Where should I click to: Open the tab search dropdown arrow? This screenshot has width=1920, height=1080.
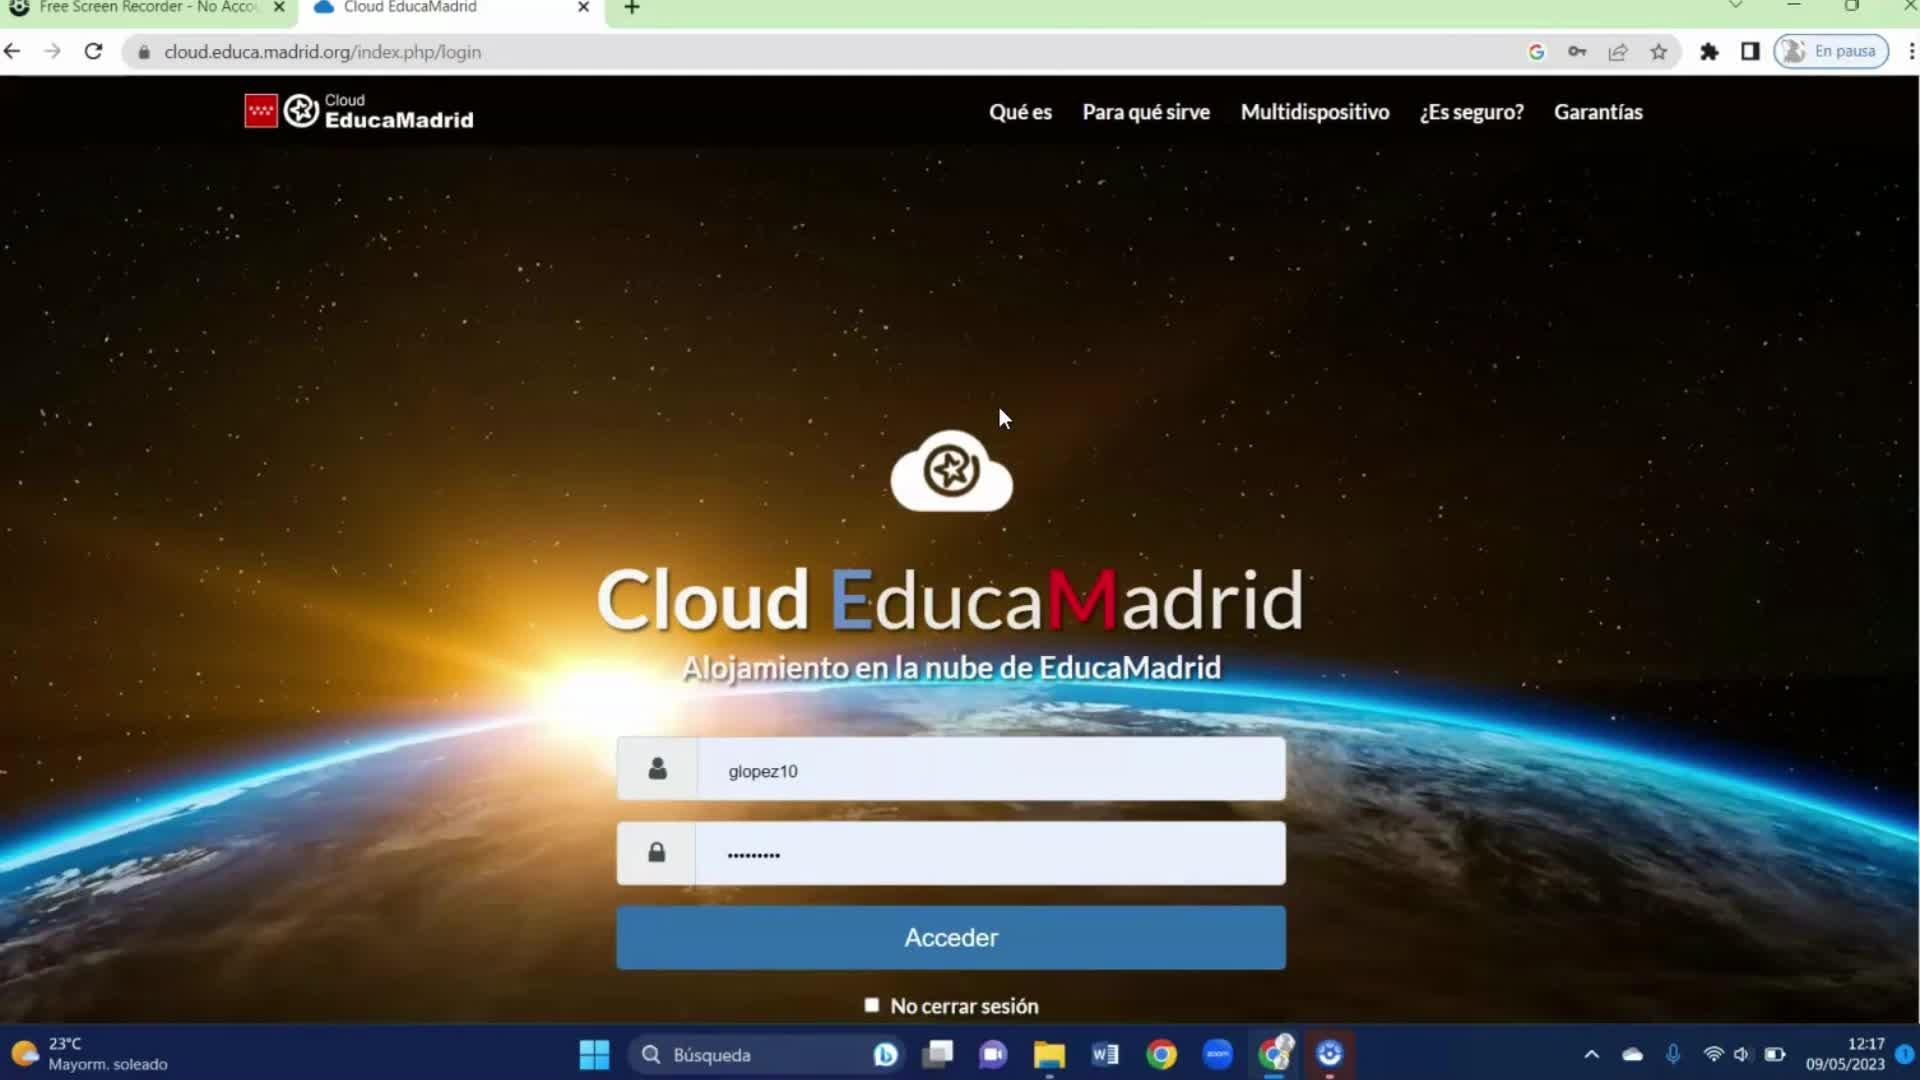point(1736,6)
